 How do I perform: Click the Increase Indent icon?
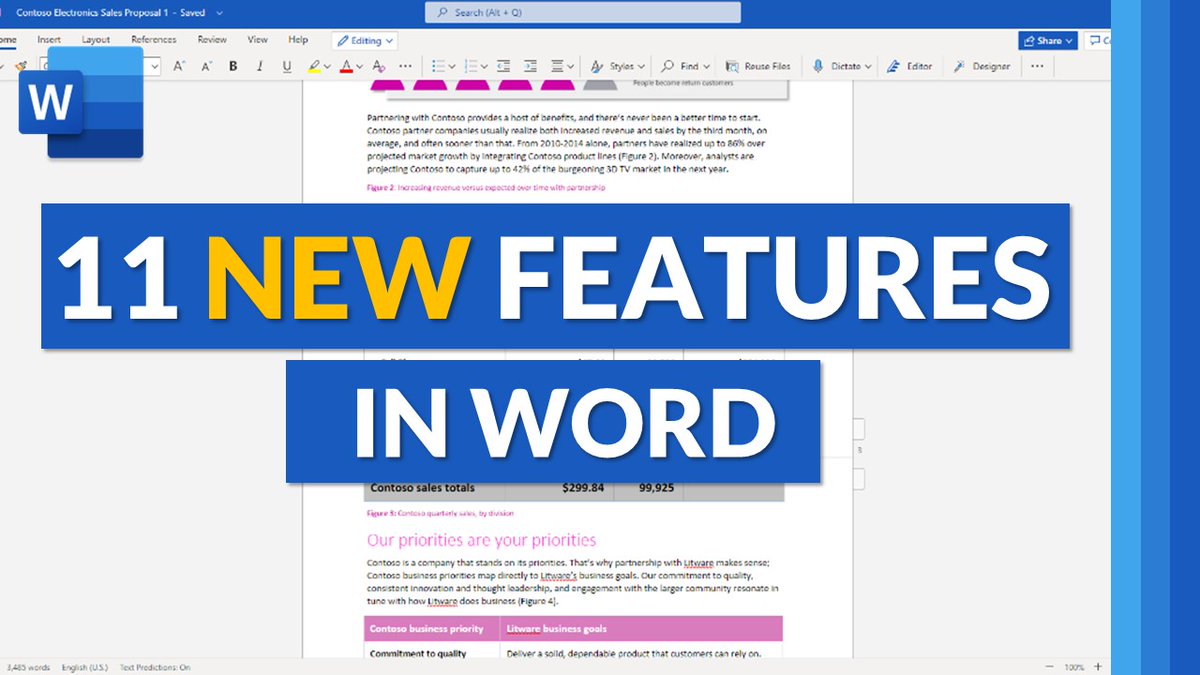[x=531, y=66]
